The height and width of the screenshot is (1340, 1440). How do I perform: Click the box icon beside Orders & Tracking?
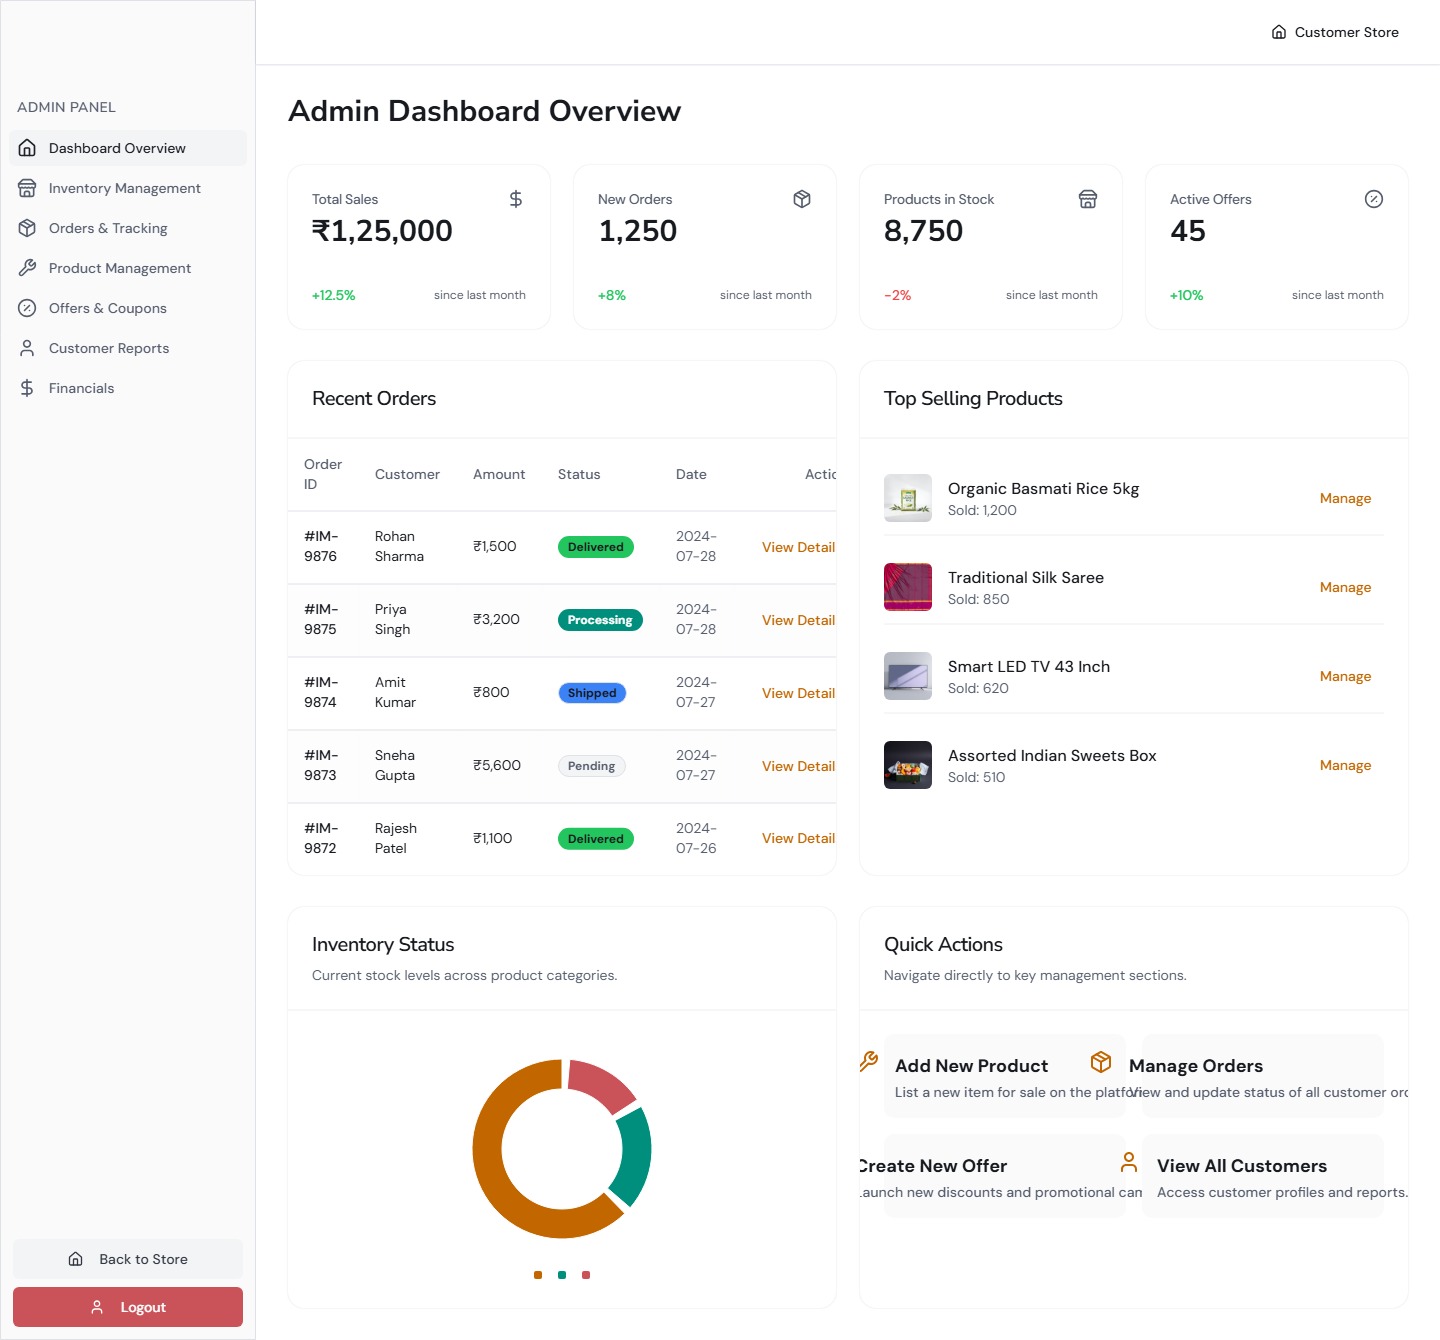click(x=27, y=228)
